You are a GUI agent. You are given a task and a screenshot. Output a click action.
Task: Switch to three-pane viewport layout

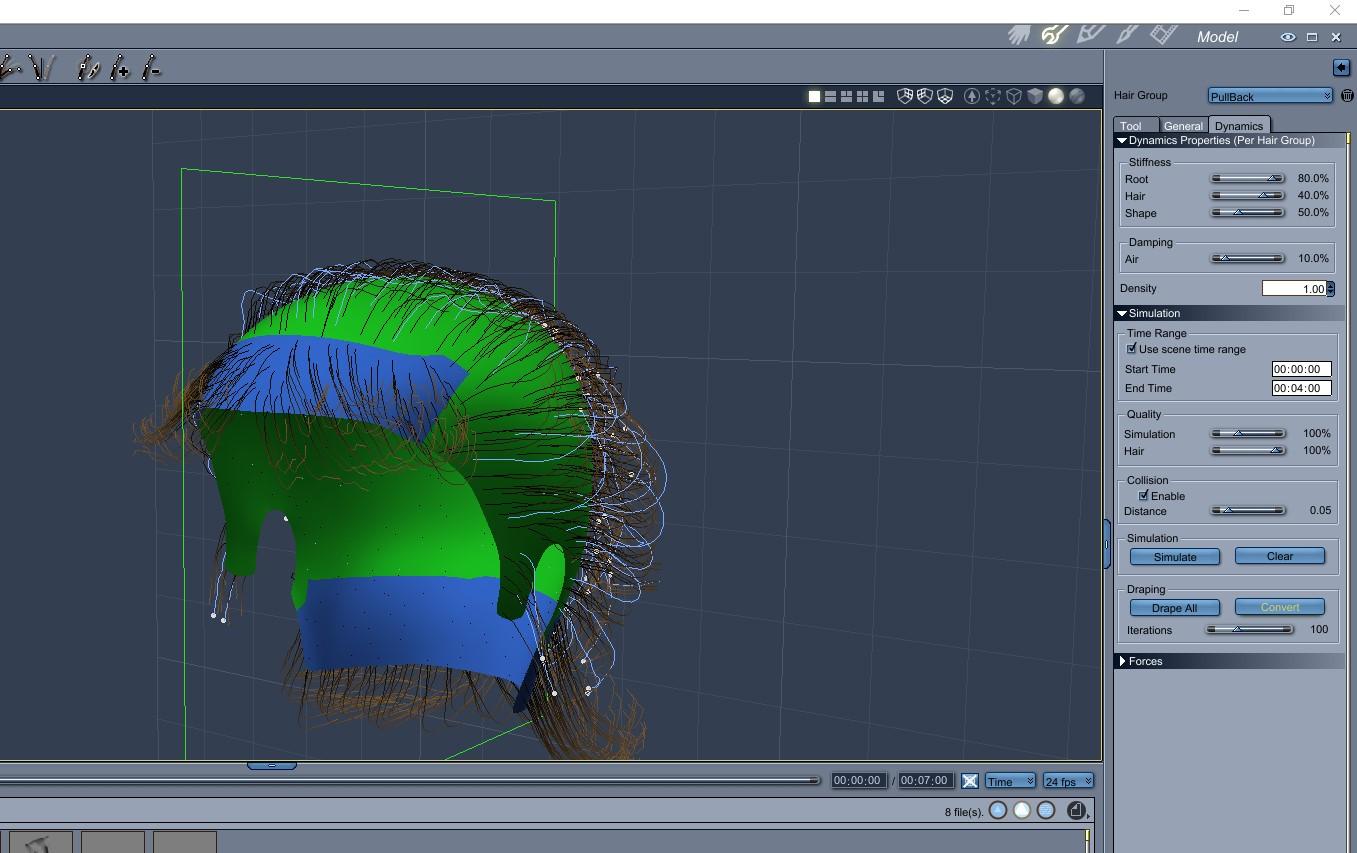[846, 97]
